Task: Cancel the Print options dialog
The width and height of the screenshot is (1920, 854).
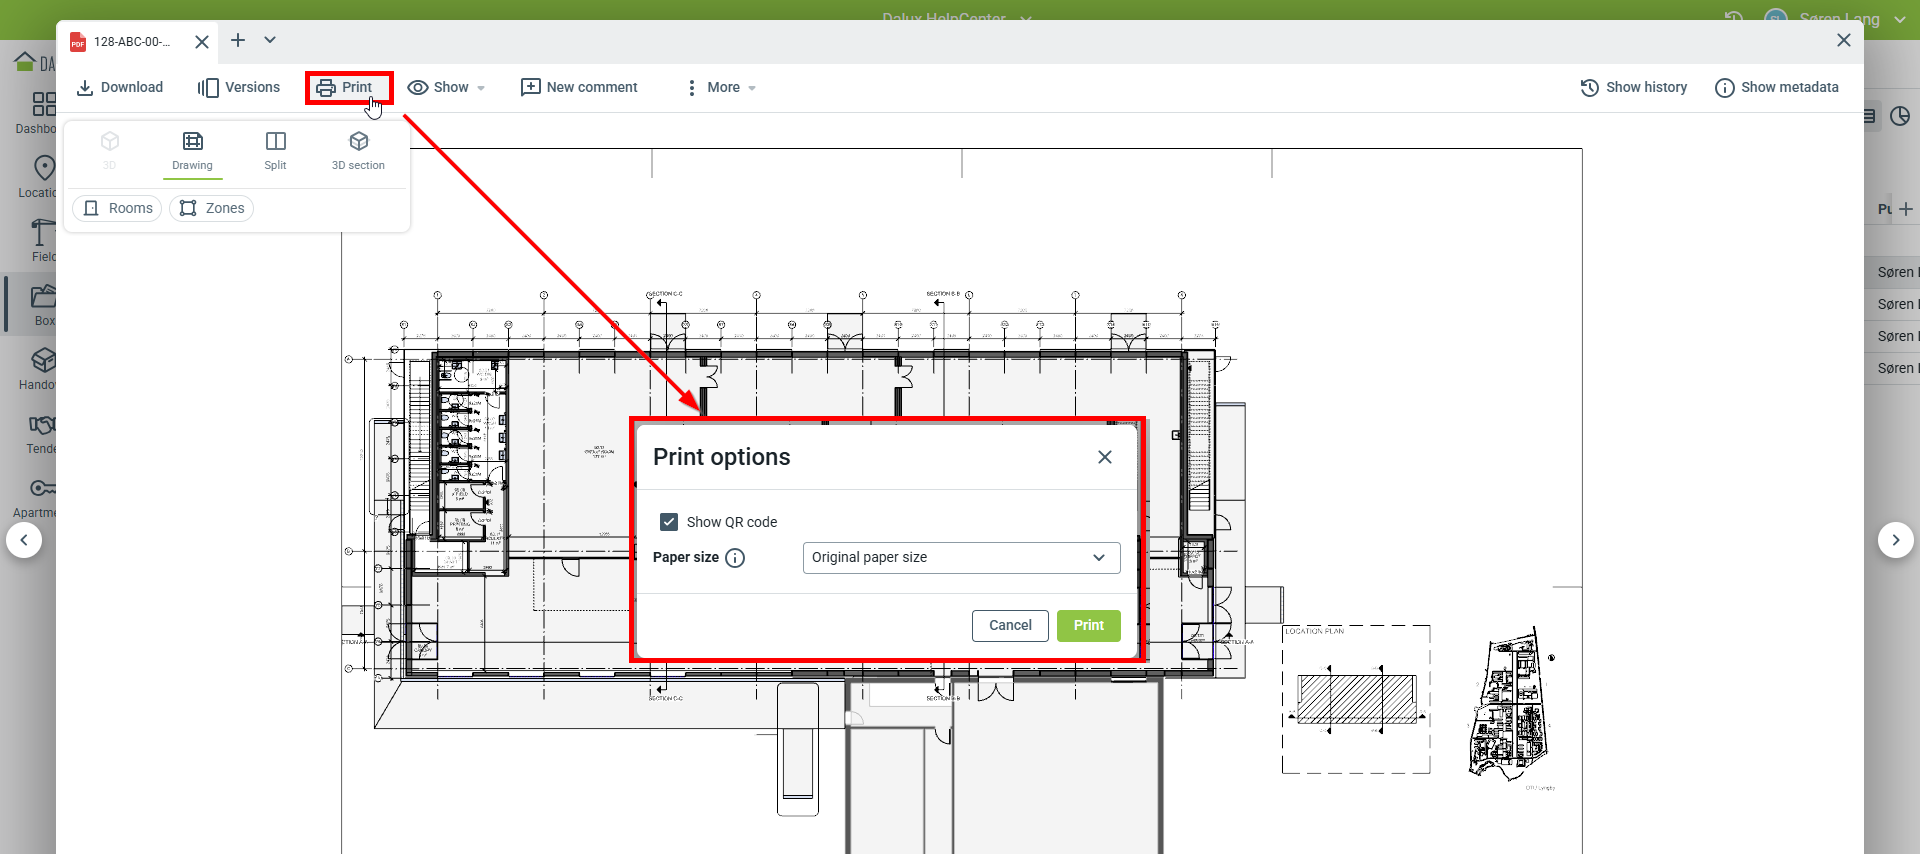Action: [1010, 626]
